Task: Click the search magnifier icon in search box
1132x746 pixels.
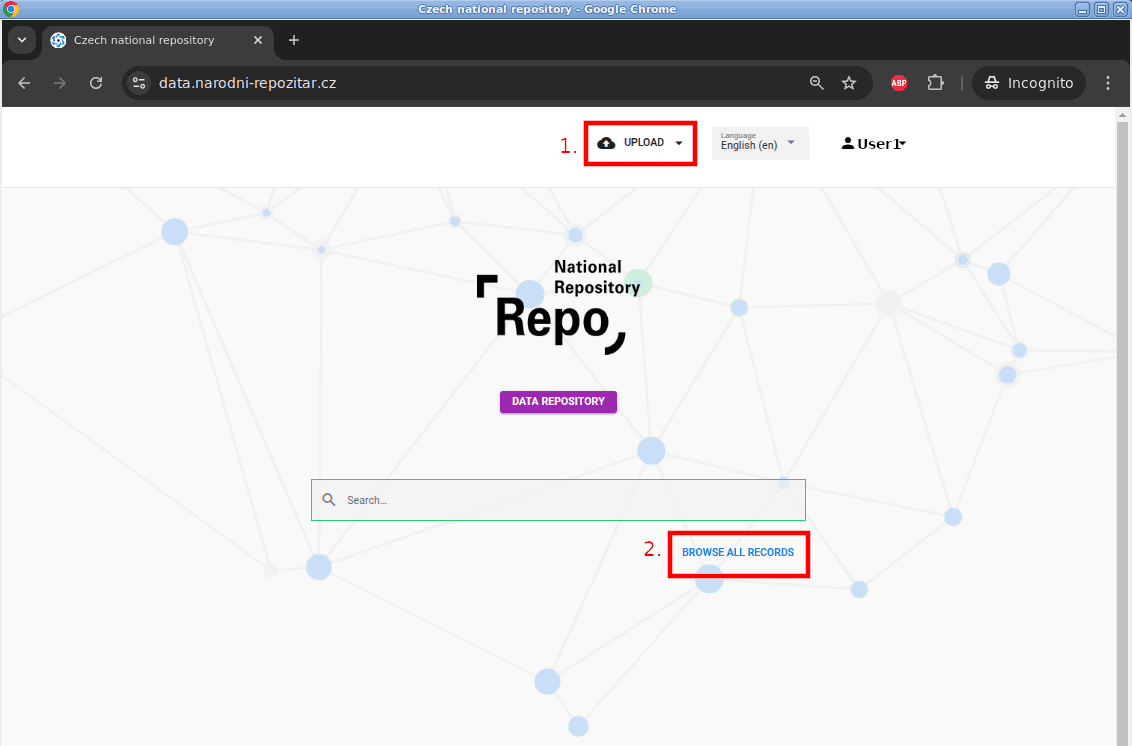Action: click(329, 500)
